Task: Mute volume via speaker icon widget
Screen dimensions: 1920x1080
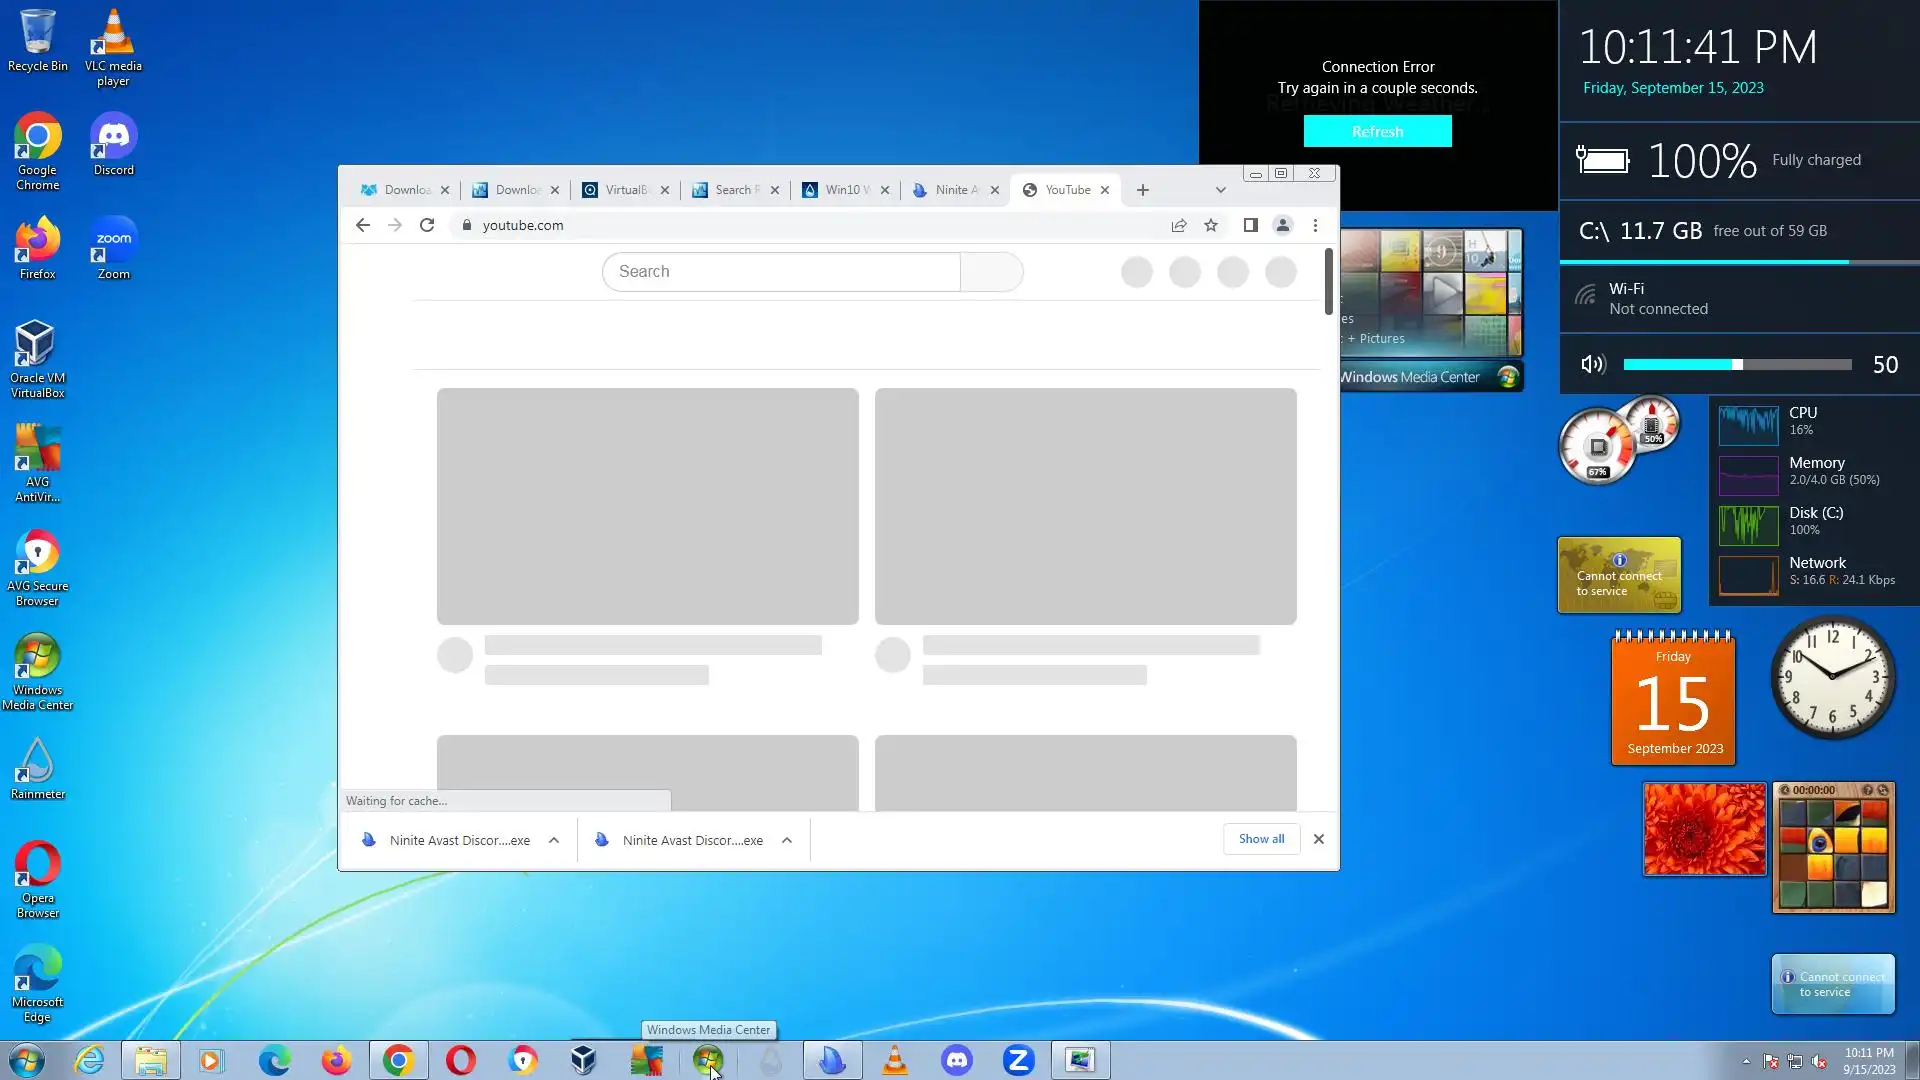Action: [x=1592, y=364]
